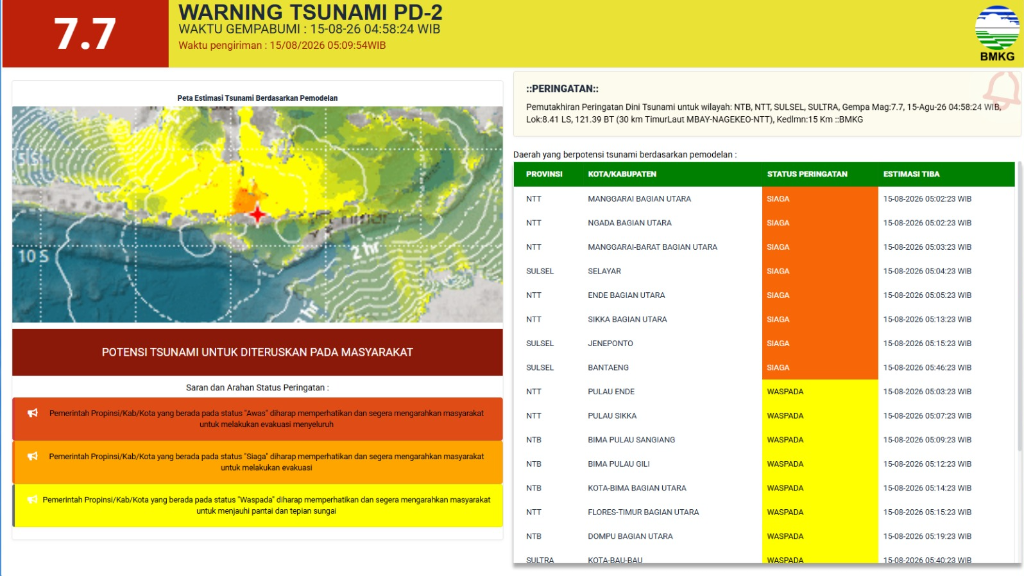Select FLORES-TIMUR BAGIAN UTARA row

tap(764, 512)
